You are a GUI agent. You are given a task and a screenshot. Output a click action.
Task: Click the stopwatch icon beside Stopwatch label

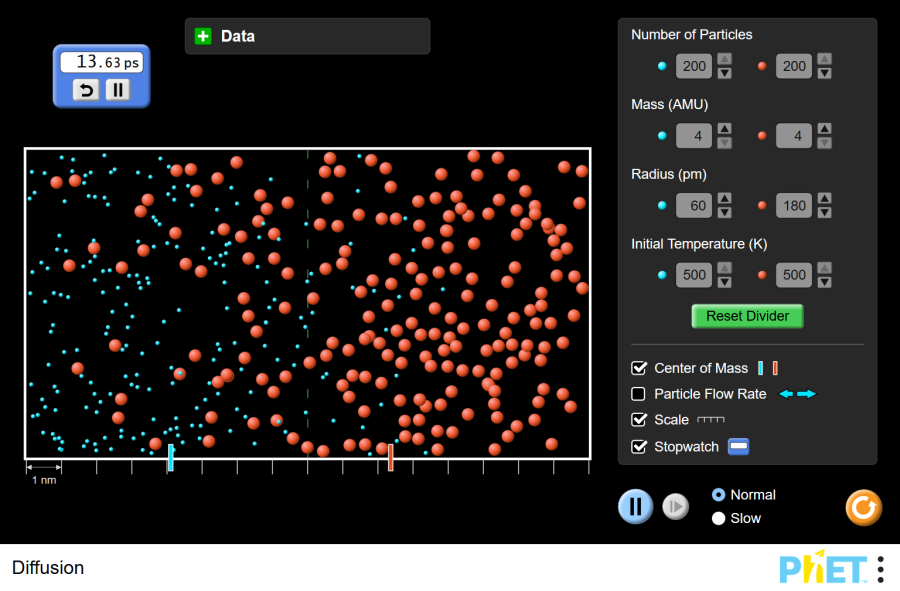click(x=739, y=446)
